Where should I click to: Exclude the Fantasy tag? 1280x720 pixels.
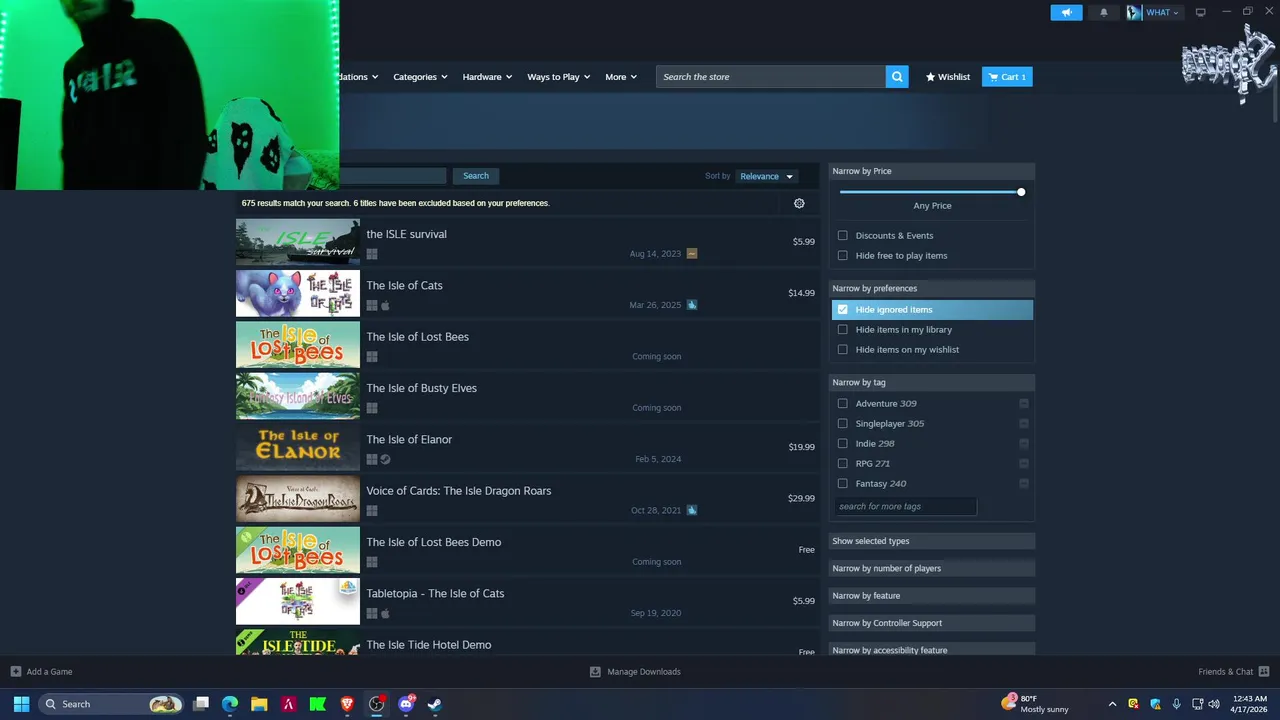(1024, 484)
